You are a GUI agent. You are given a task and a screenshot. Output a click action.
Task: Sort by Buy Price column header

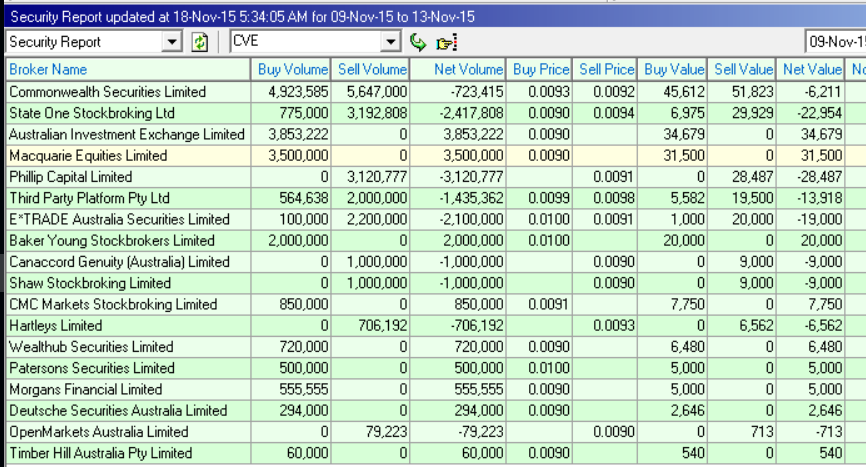[x=539, y=70]
